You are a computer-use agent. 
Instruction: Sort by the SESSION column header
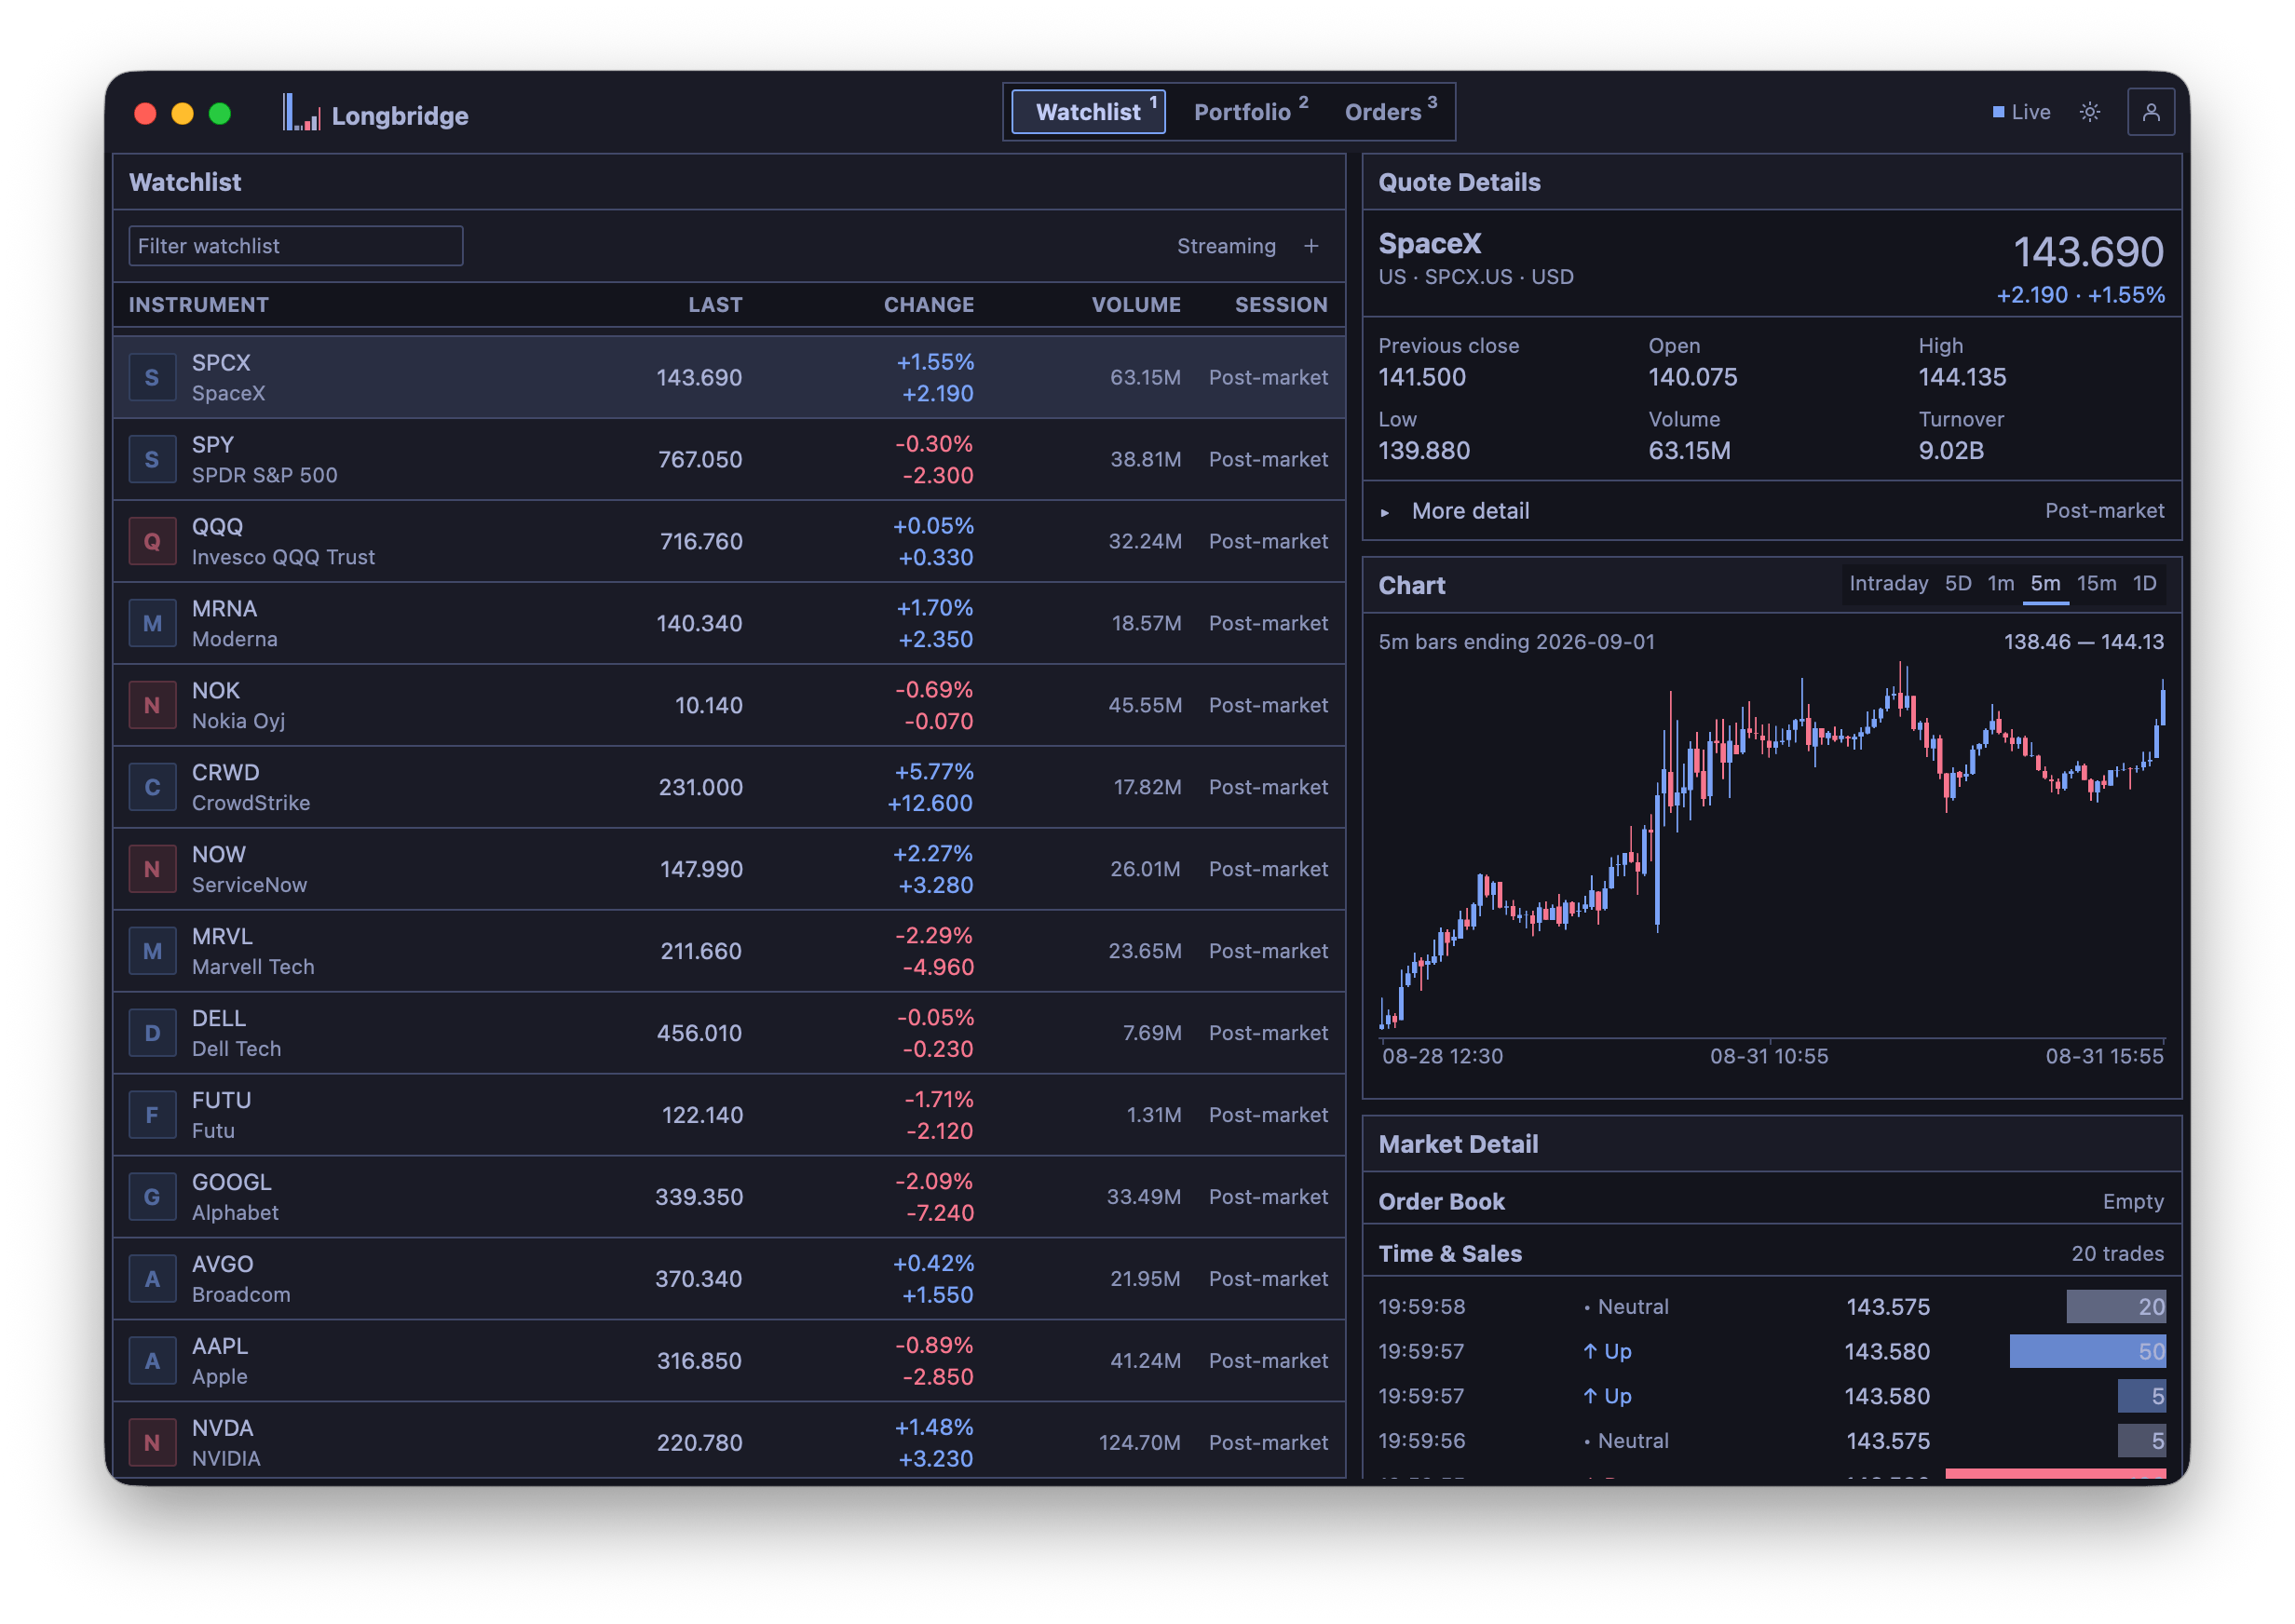click(1280, 304)
